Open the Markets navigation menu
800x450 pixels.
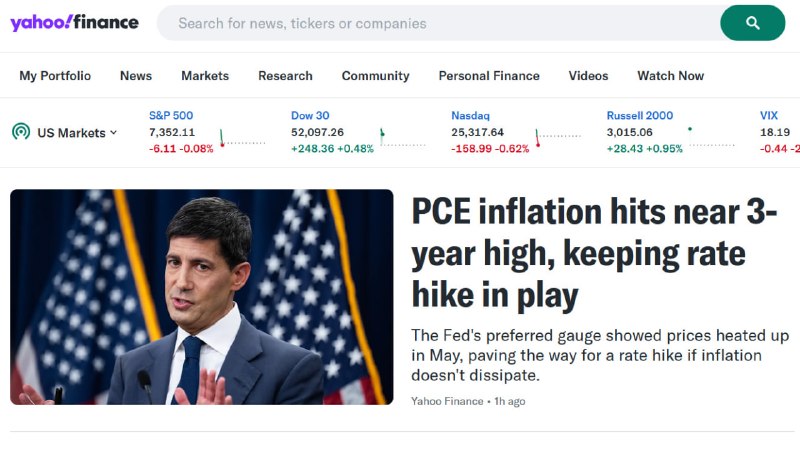pos(205,76)
